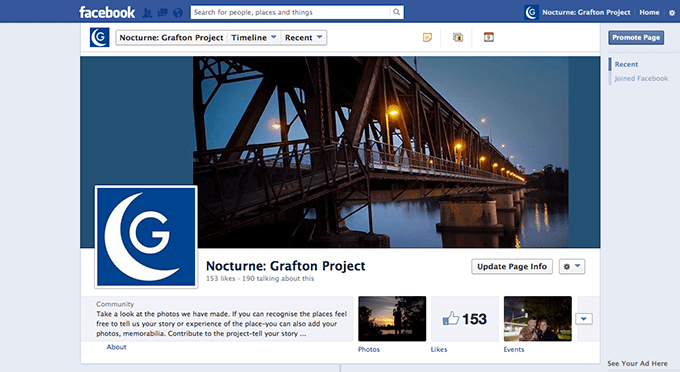Open the Timeline dropdown

[254, 38]
